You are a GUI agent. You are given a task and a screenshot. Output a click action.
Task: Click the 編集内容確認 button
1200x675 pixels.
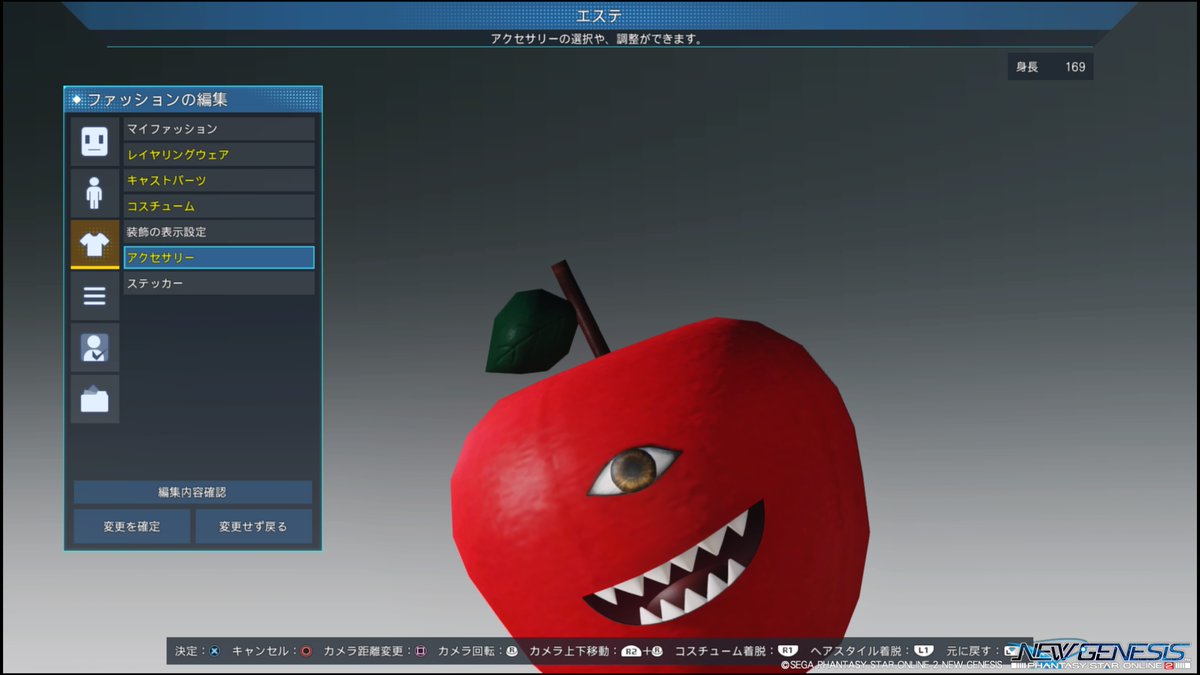coord(193,492)
